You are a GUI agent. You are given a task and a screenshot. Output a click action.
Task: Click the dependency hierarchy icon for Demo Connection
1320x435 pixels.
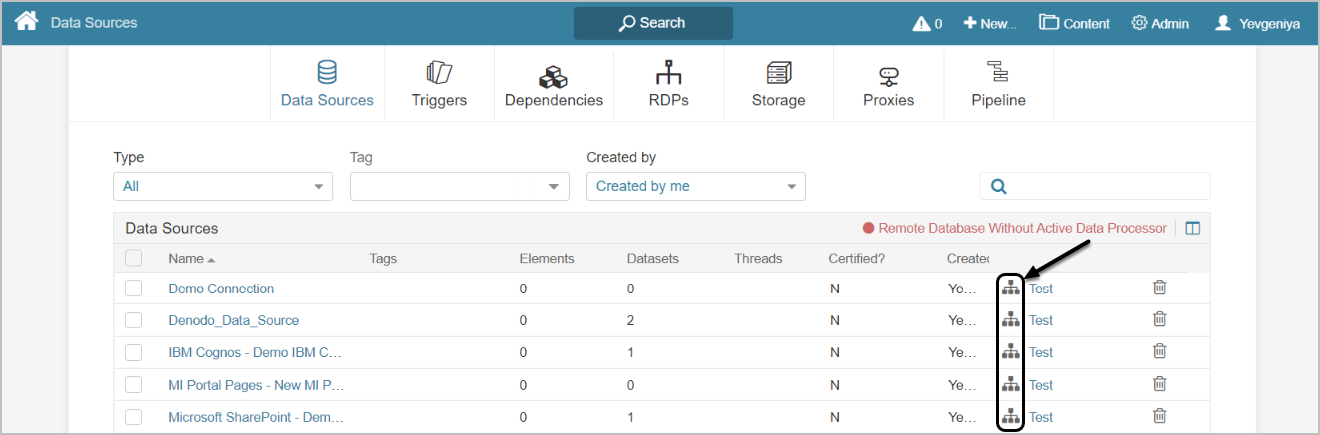click(x=1011, y=288)
